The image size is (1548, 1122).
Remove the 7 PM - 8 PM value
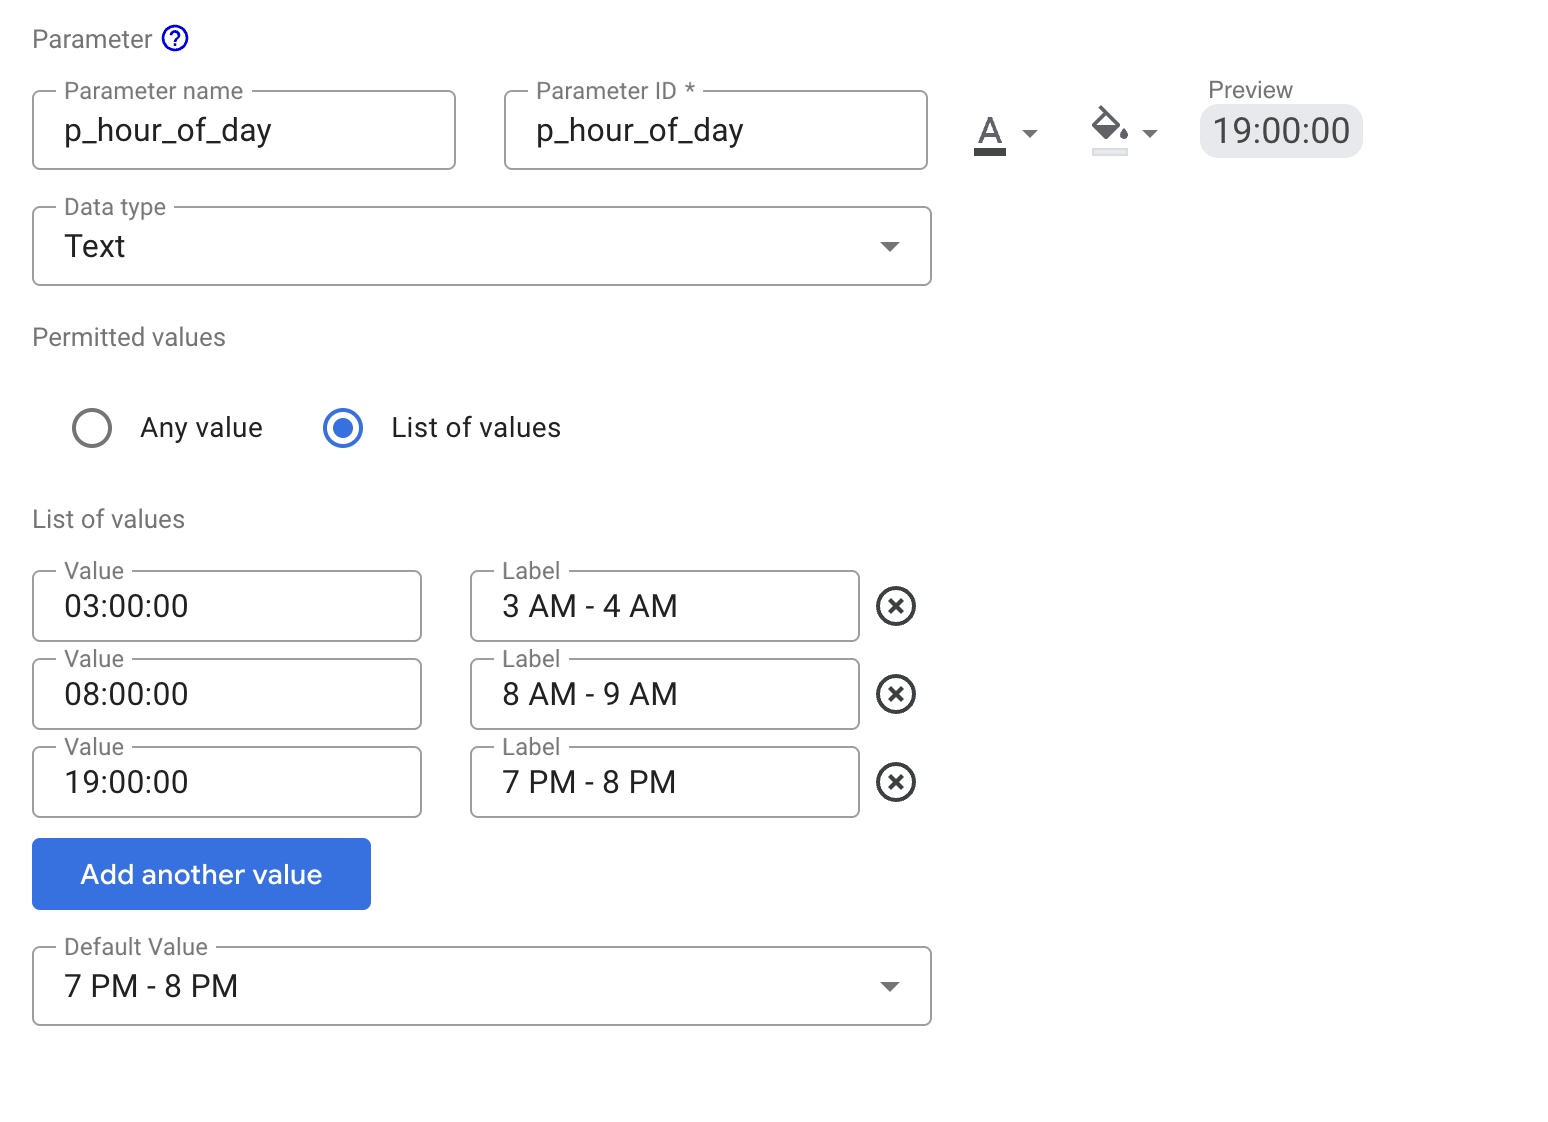pyautogui.click(x=896, y=782)
